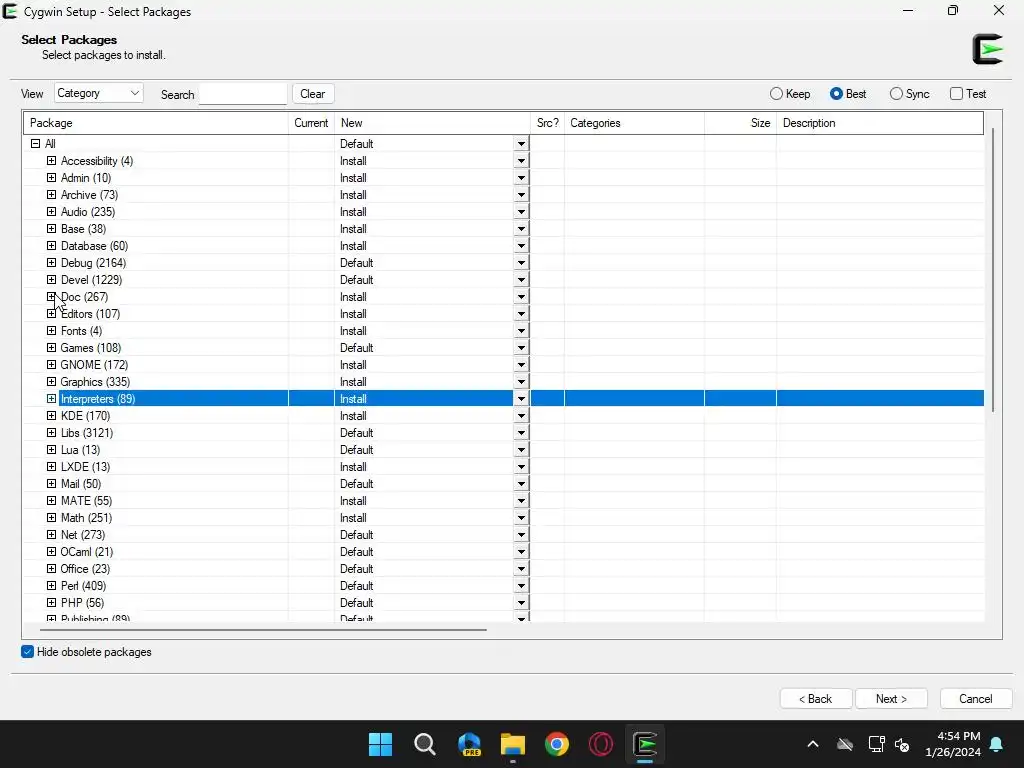Click the New column header
The width and height of the screenshot is (1024, 768).
click(x=432, y=123)
